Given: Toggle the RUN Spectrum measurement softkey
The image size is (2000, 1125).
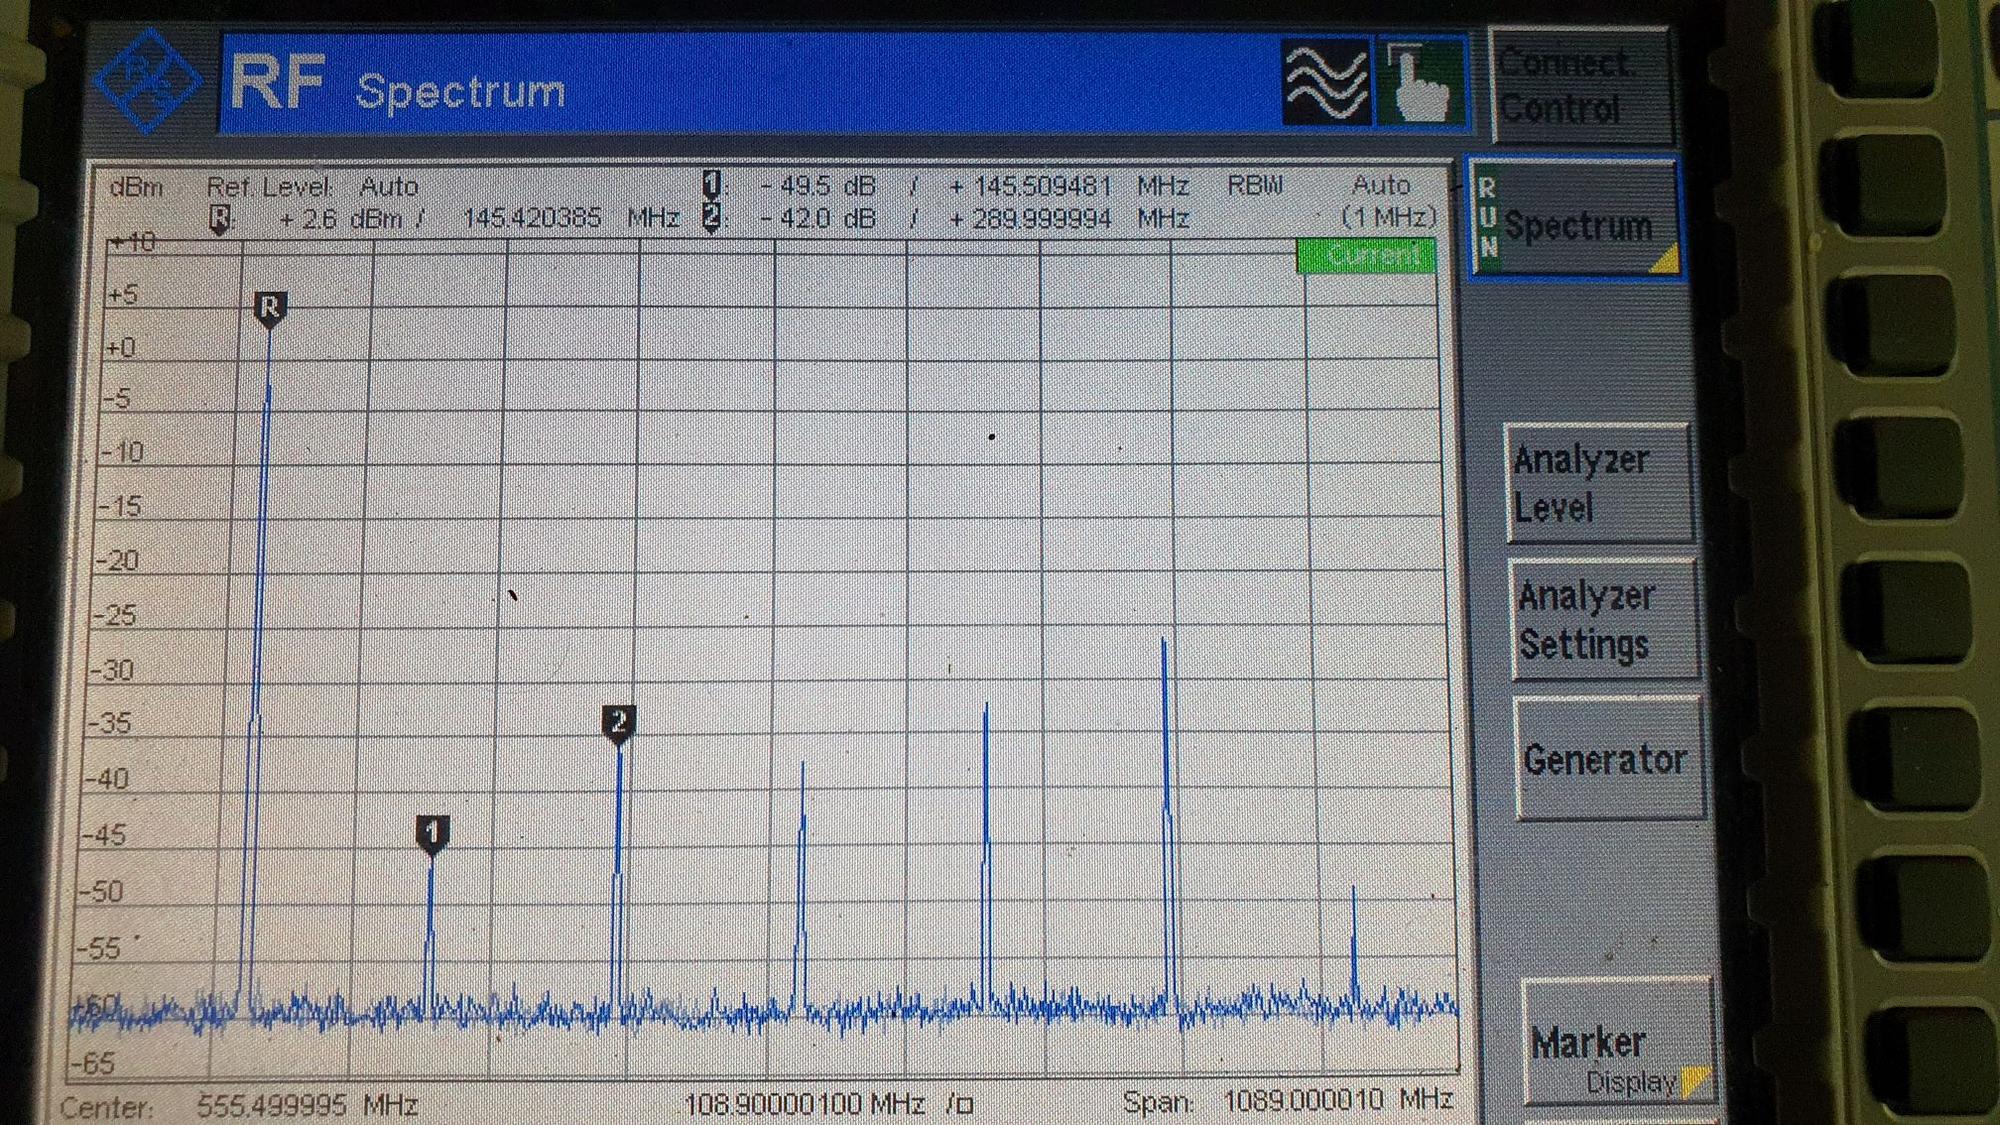Looking at the screenshot, I should [1575, 218].
